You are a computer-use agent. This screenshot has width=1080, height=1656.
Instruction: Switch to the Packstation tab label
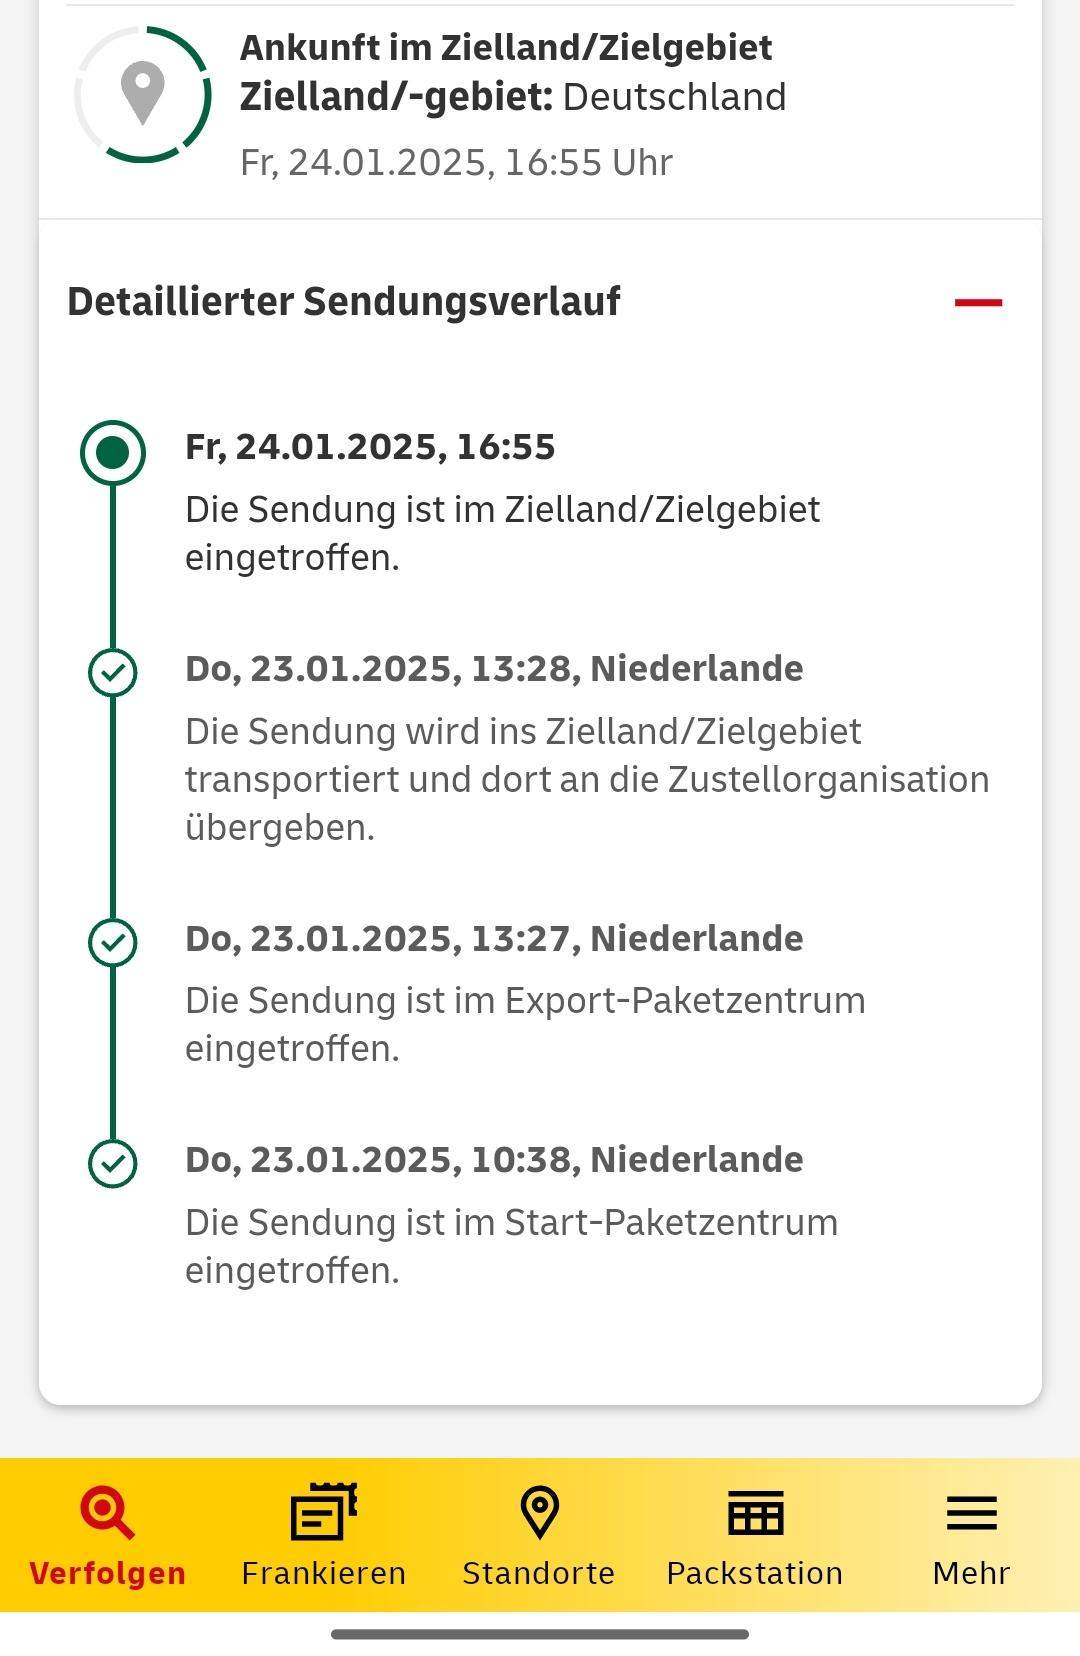coord(755,1573)
